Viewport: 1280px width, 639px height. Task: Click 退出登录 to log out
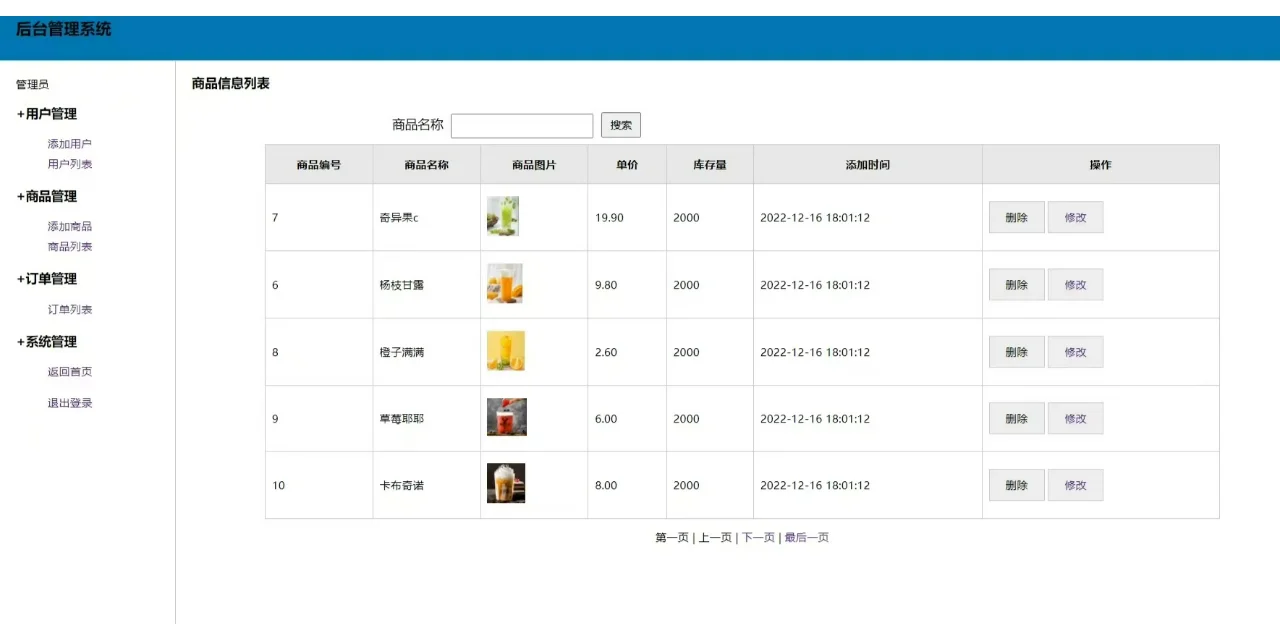point(69,402)
